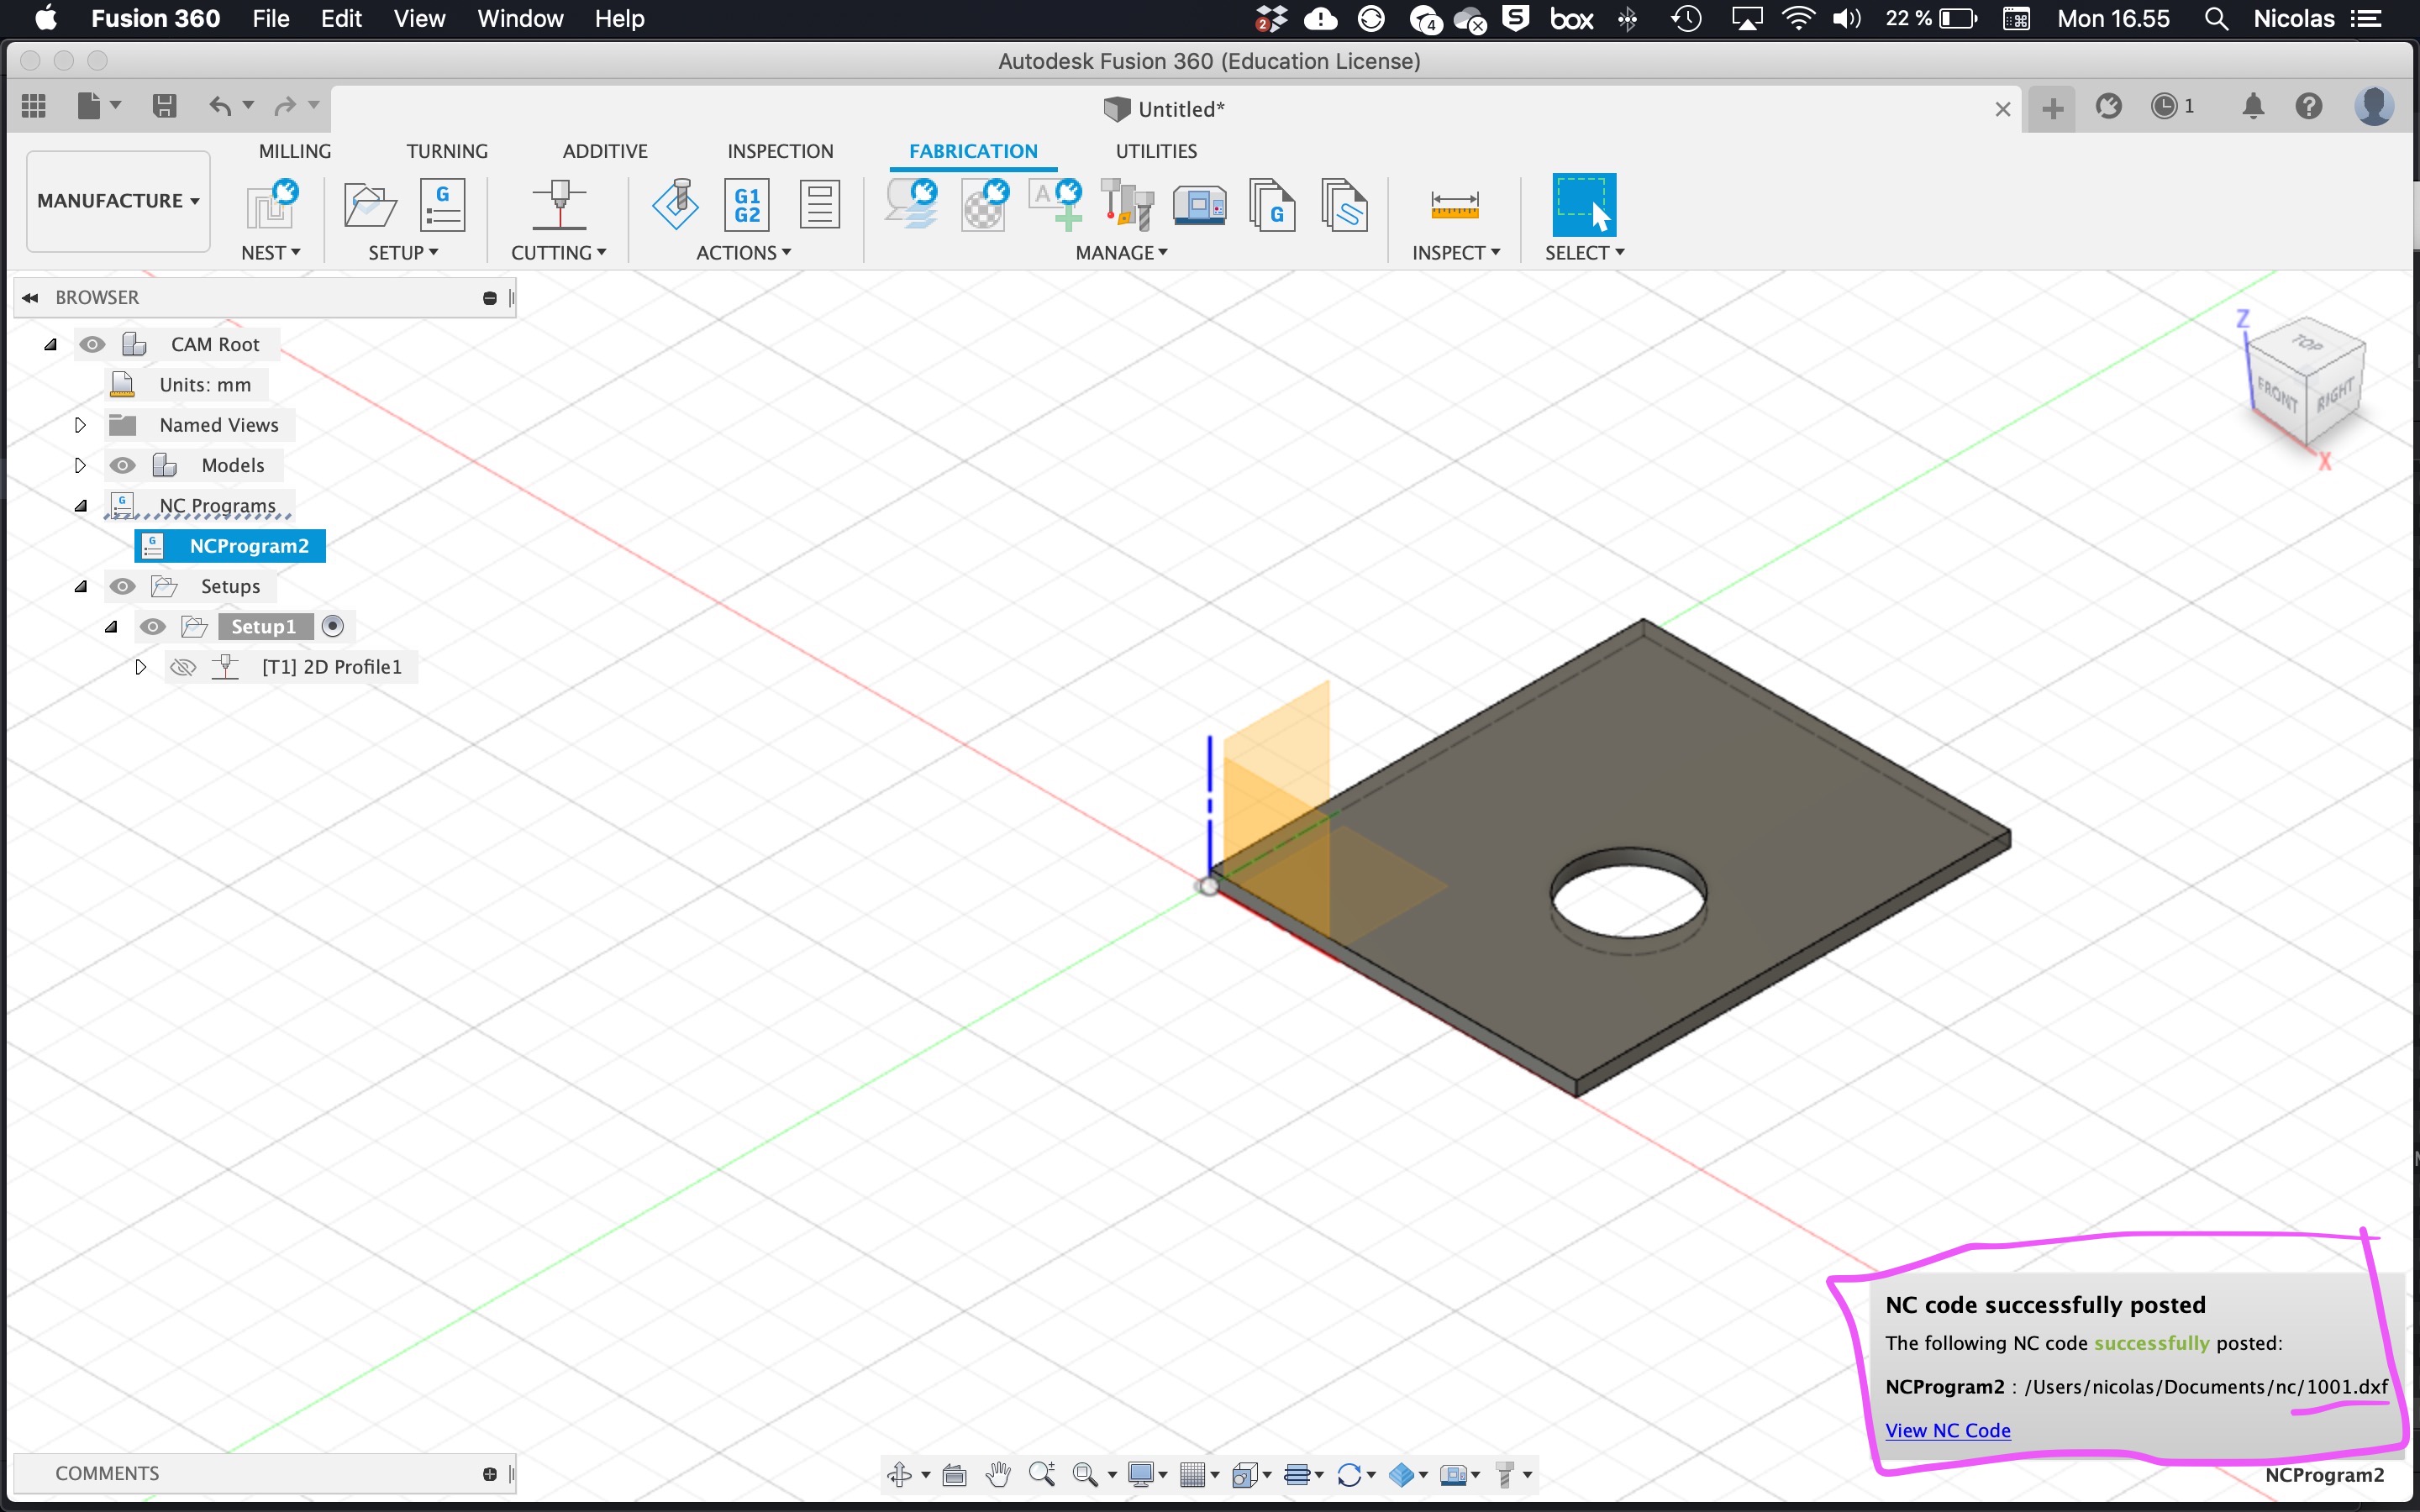Switch to the Utilities ribbon tab
This screenshot has height=1512, width=2420.
pos(1155,150)
